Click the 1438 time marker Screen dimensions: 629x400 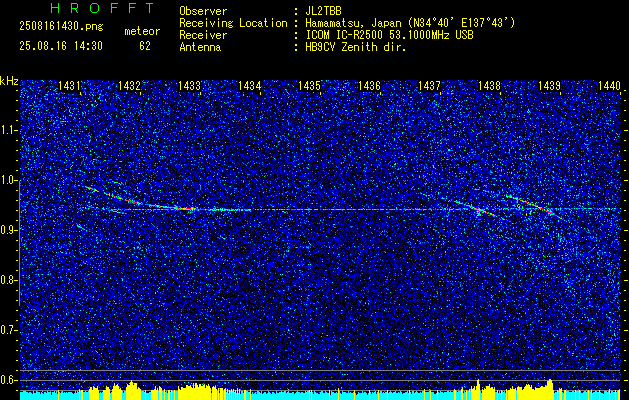[489, 85]
